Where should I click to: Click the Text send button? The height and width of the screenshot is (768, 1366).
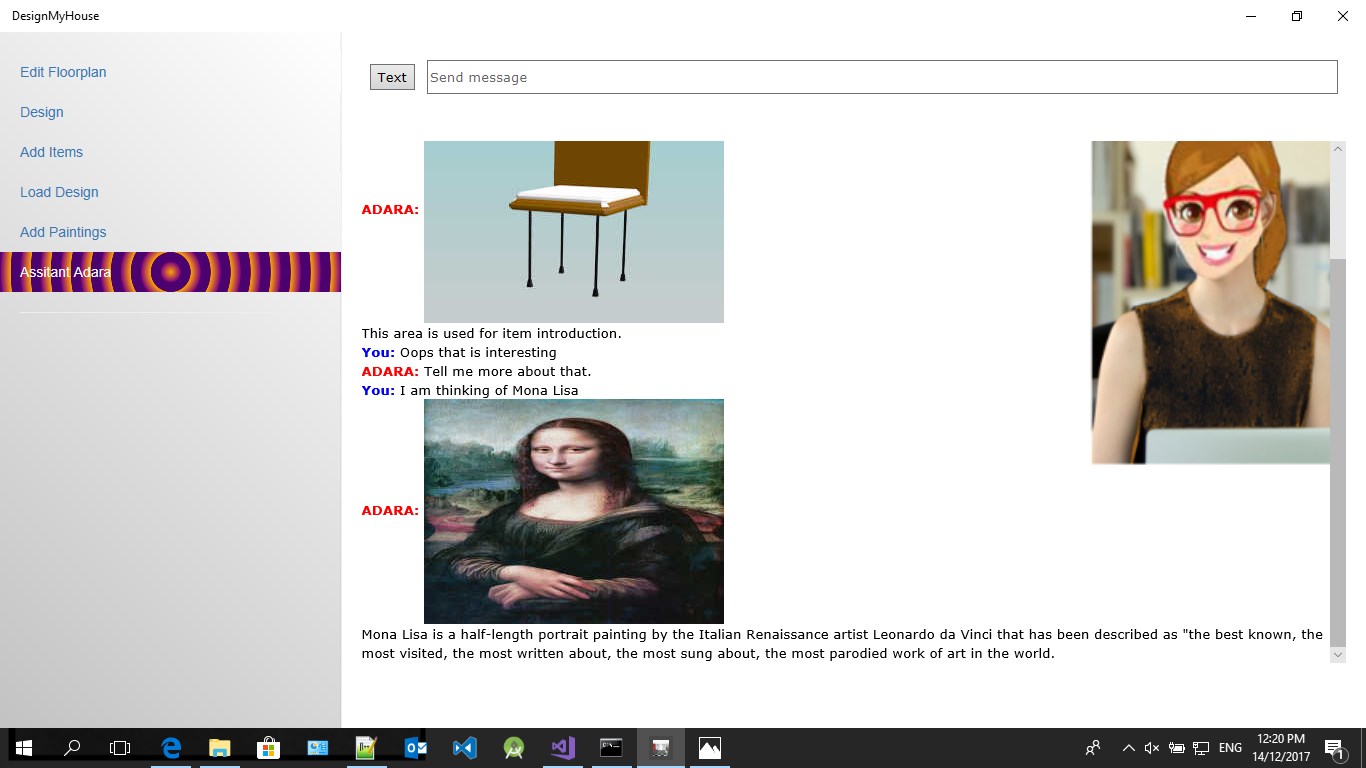pyautogui.click(x=392, y=77)
